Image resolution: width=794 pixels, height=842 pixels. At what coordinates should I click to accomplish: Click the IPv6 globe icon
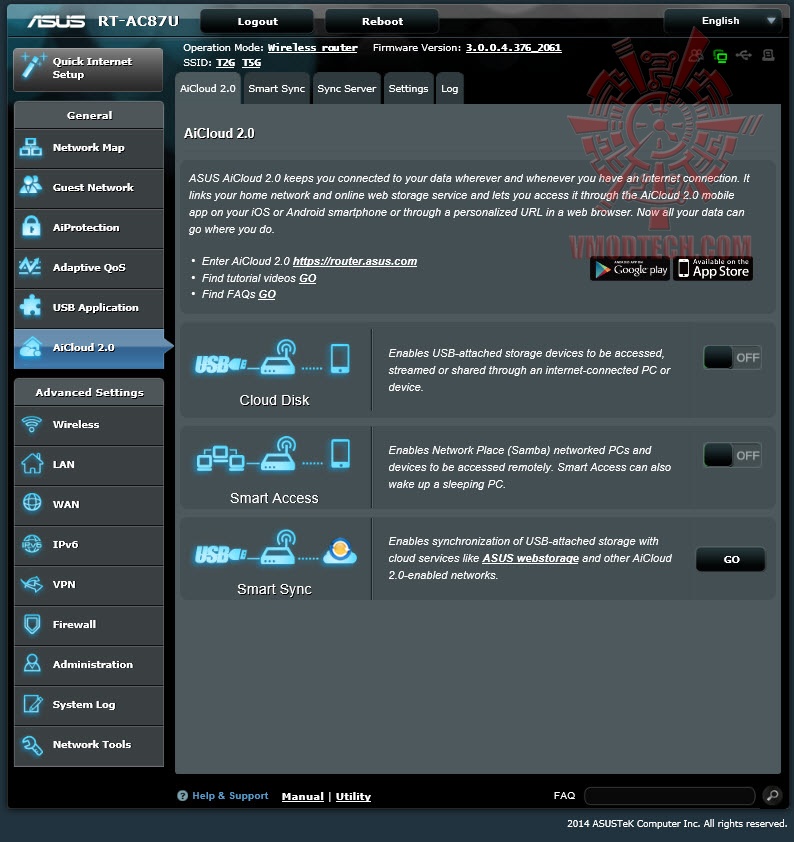[x=32, y=544]
